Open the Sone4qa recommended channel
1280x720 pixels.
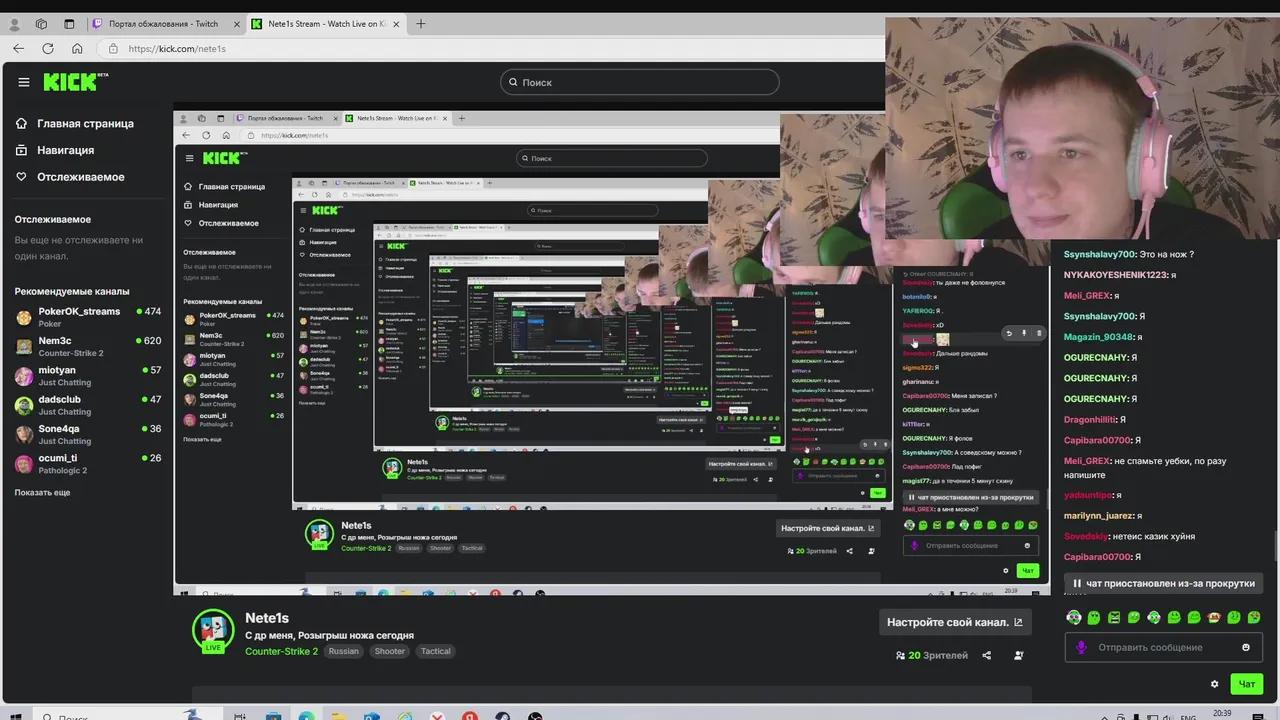[x=88, y=434]
